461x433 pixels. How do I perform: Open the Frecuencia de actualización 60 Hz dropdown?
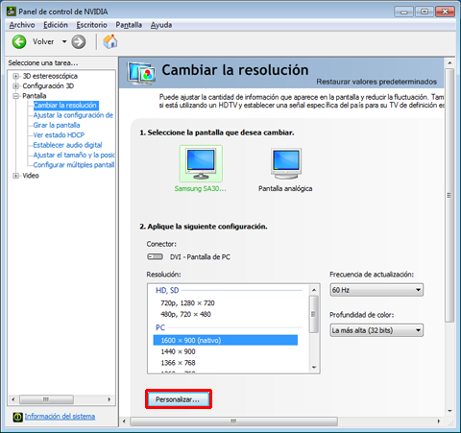[376, 290]
